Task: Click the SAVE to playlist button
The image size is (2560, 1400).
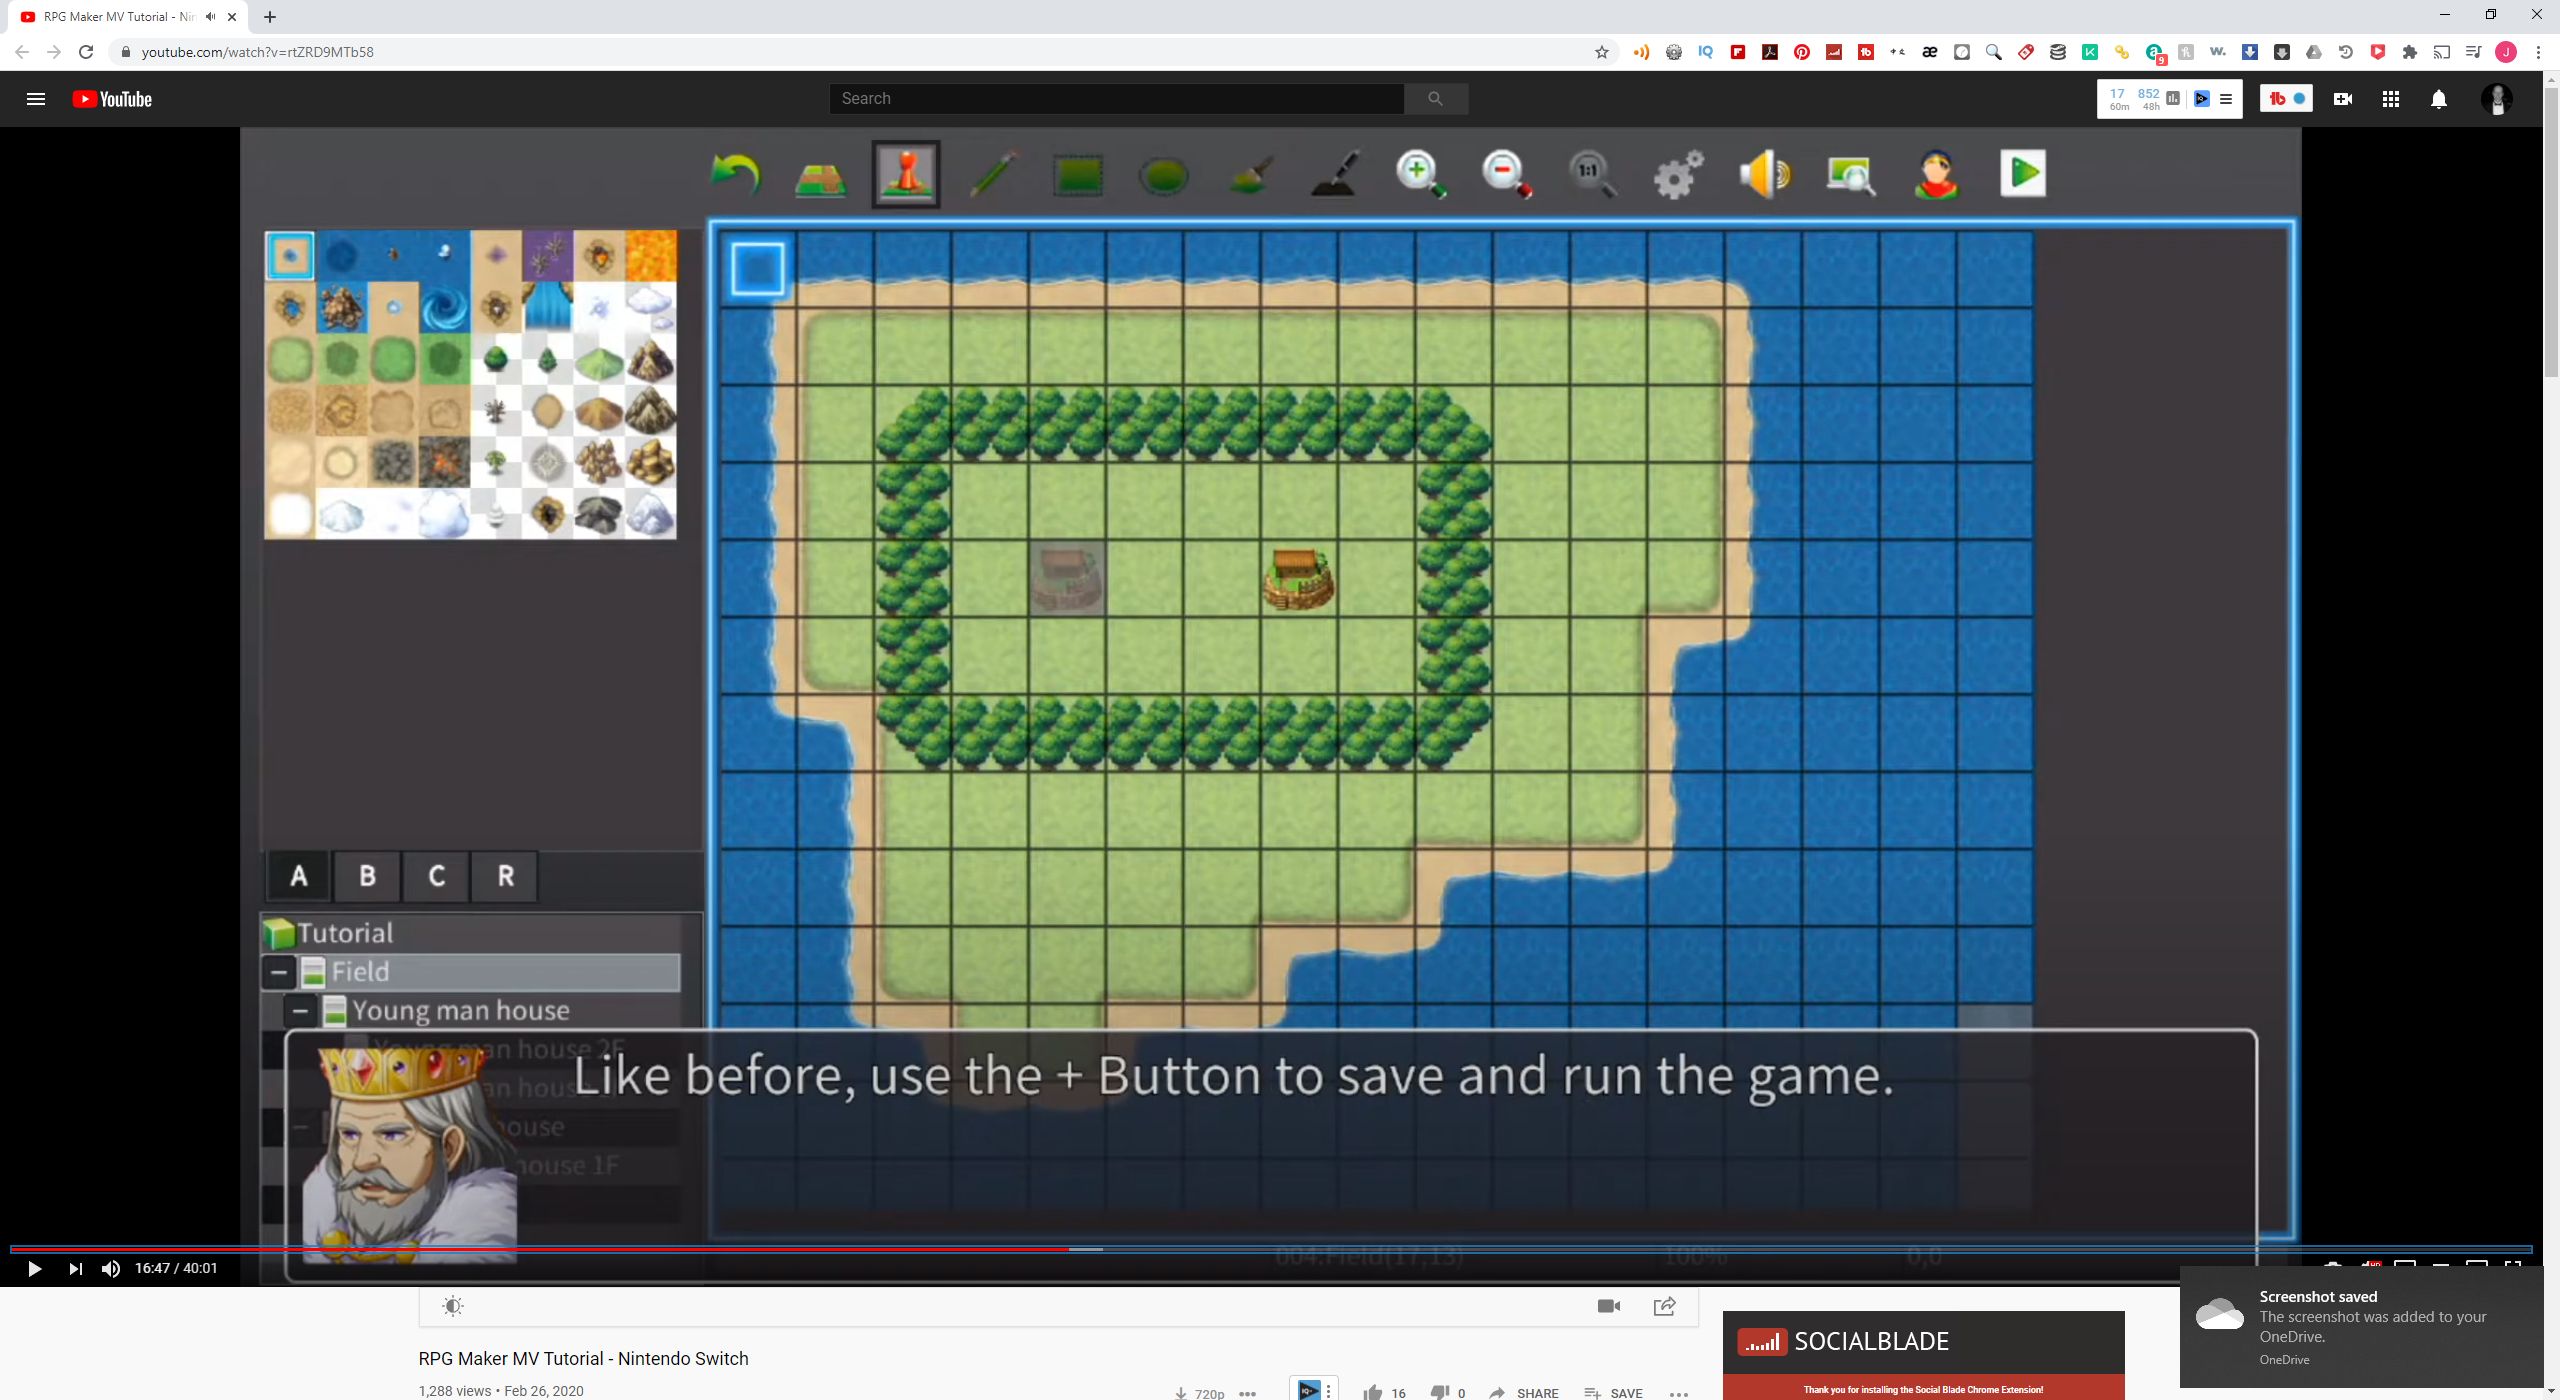Action: point(1614,1392)
